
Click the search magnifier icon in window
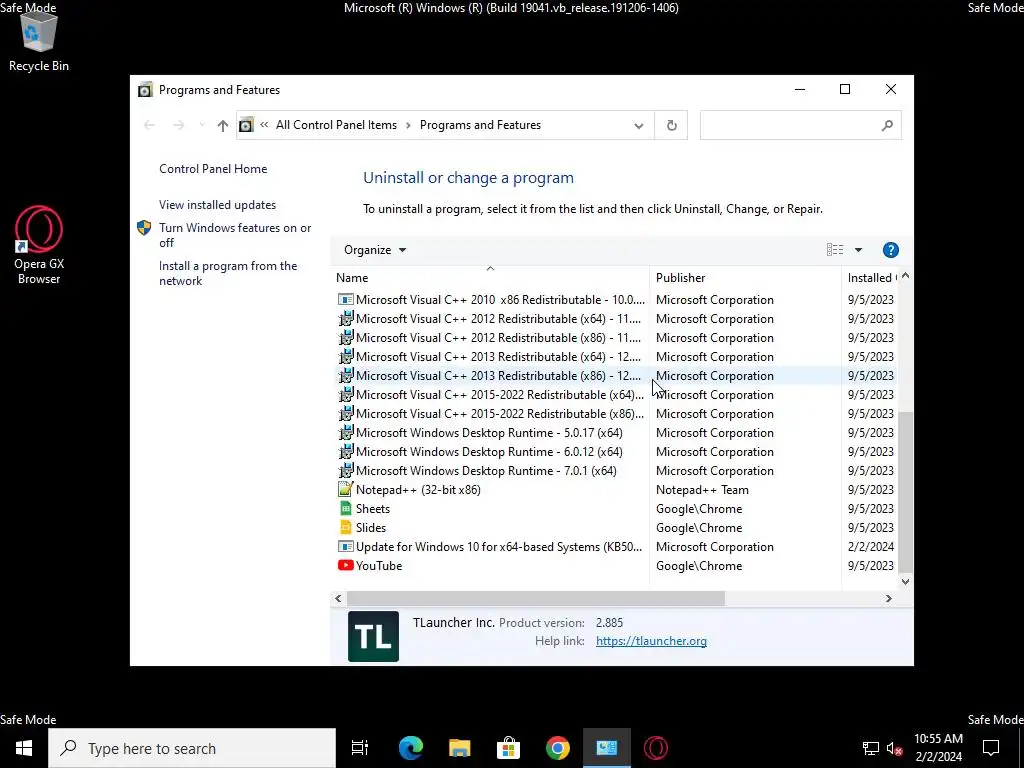coord(886,125)
